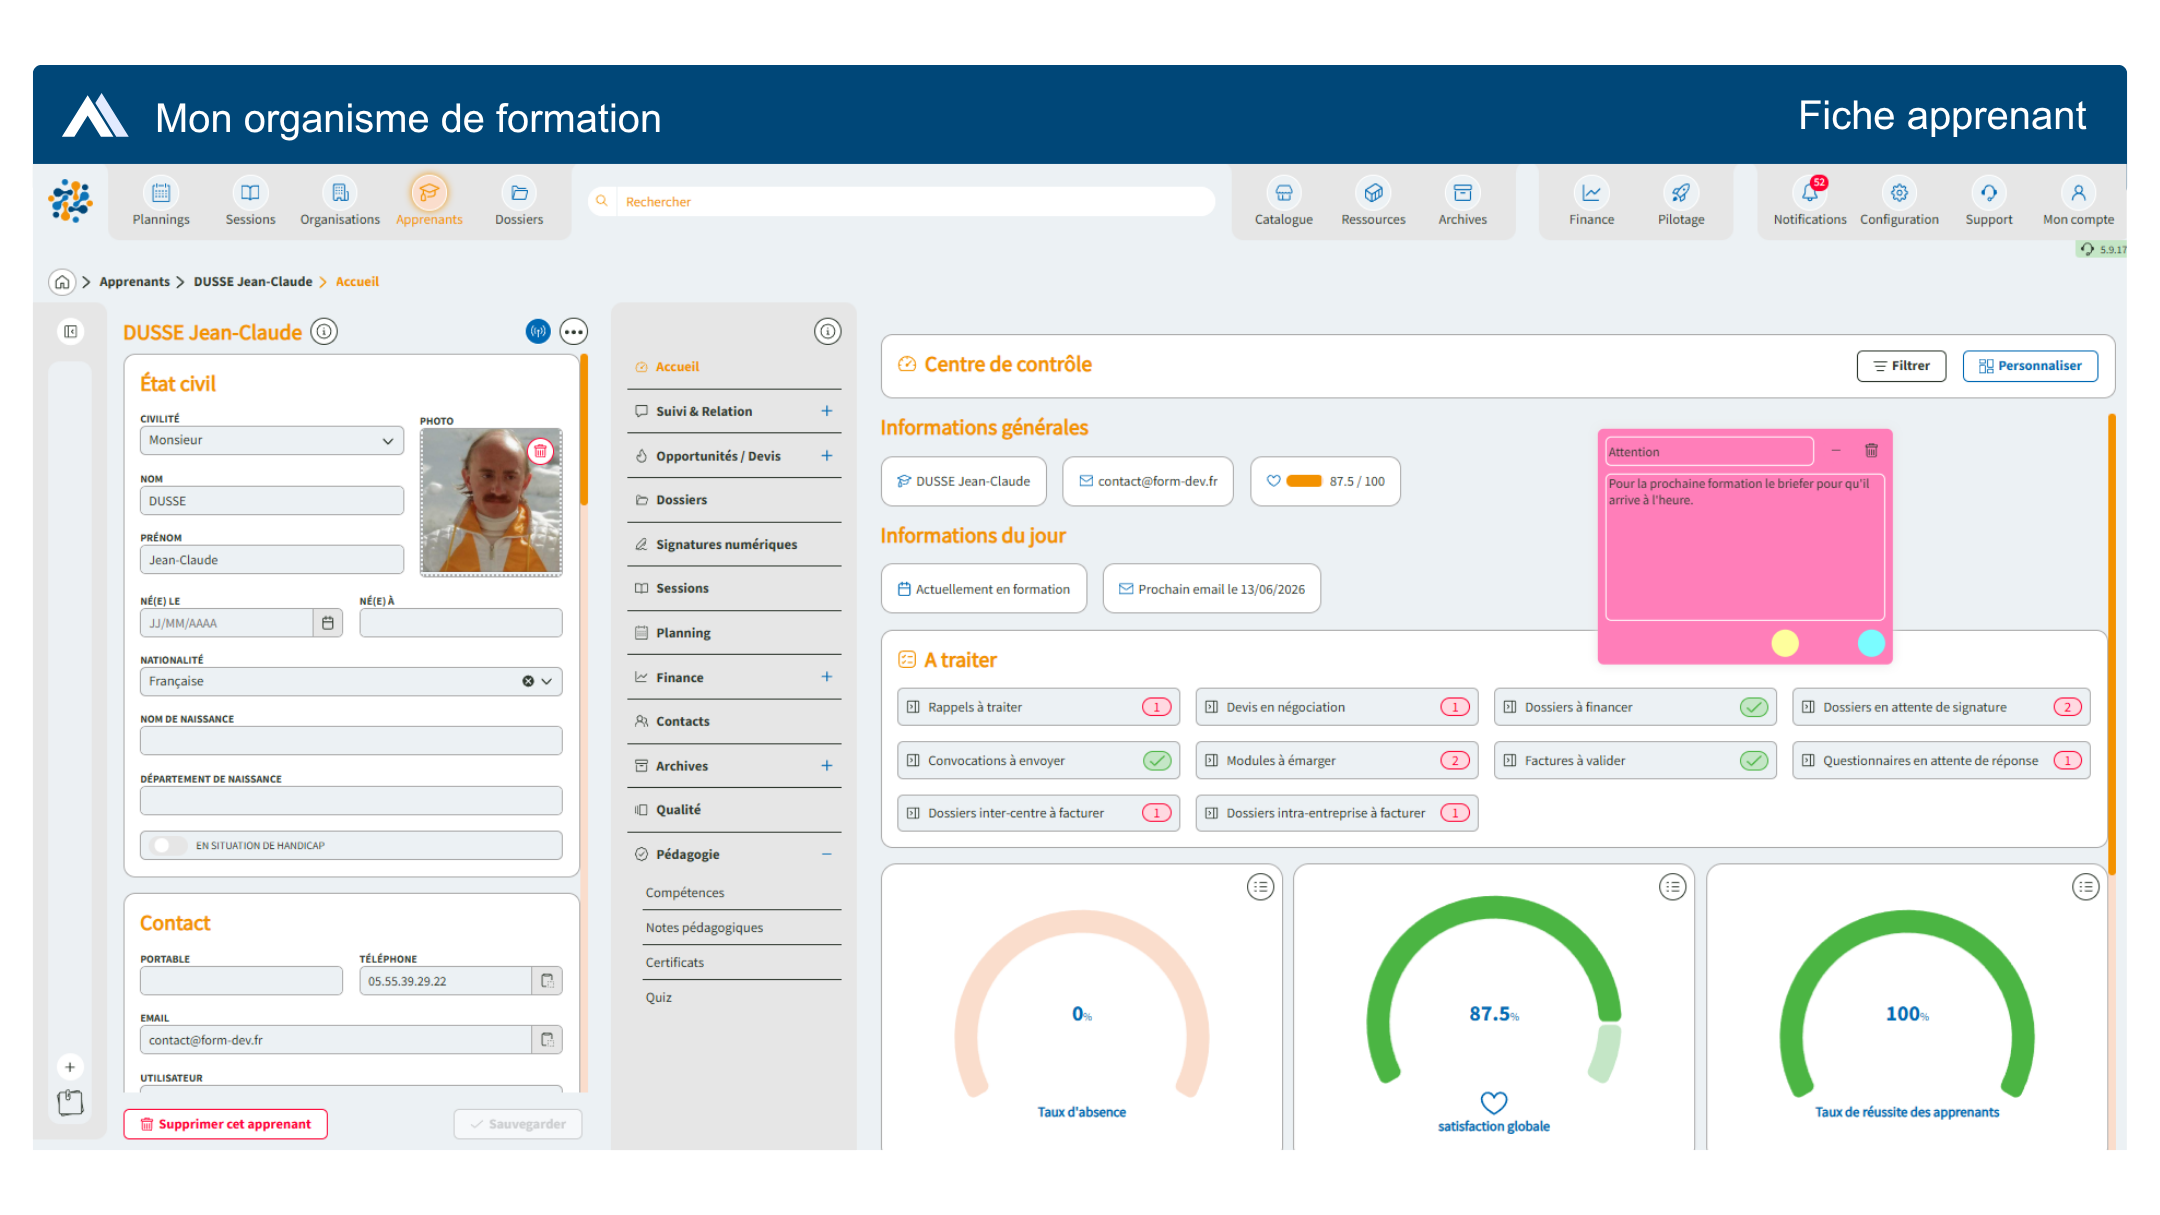Delete the learner photo with trash icon
Screen dimensions: 2160x1215
(x=541, y=451)
